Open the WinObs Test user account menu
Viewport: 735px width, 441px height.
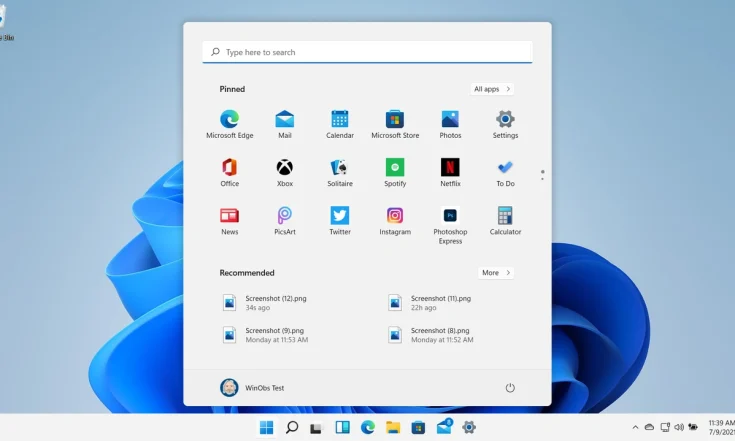coord(252,388)
